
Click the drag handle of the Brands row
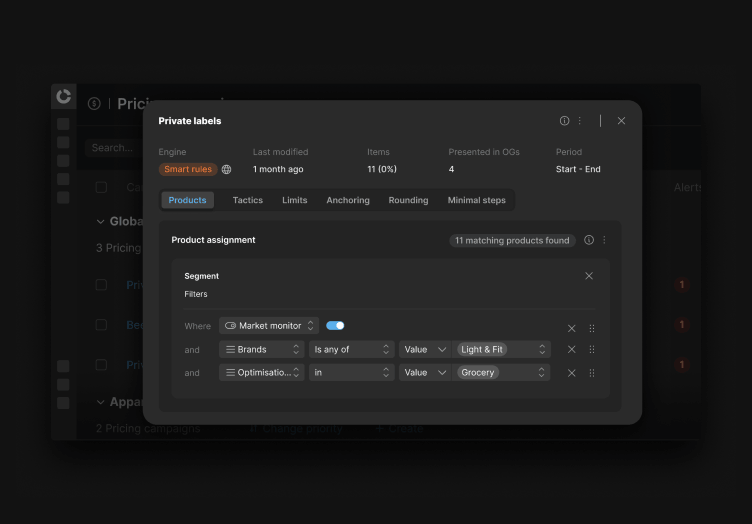point(592,349)
